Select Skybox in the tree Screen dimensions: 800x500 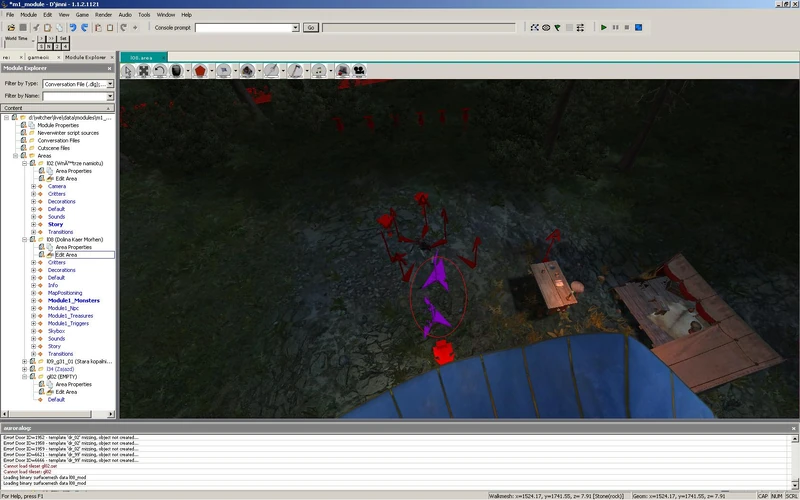(56, 331)
